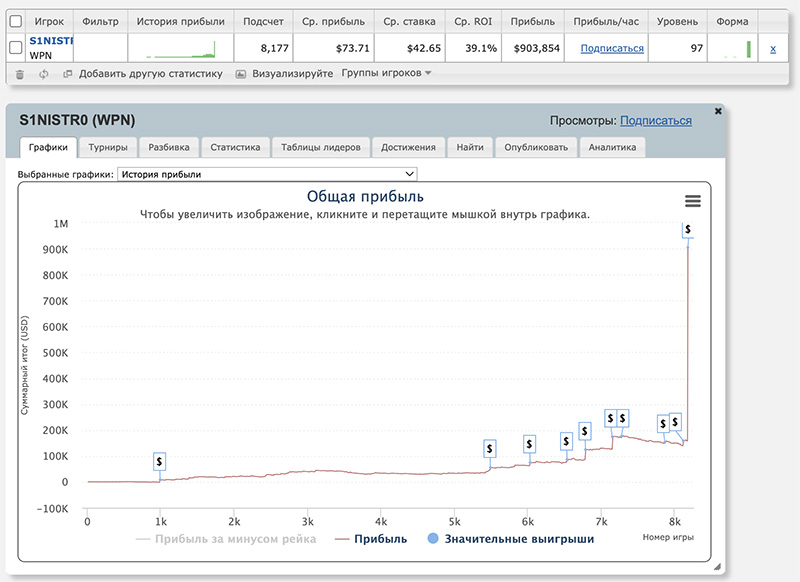Screen dimensions: 800x582
Task: Switch to the Турниры tab
Action: click(x=107, y=147)
